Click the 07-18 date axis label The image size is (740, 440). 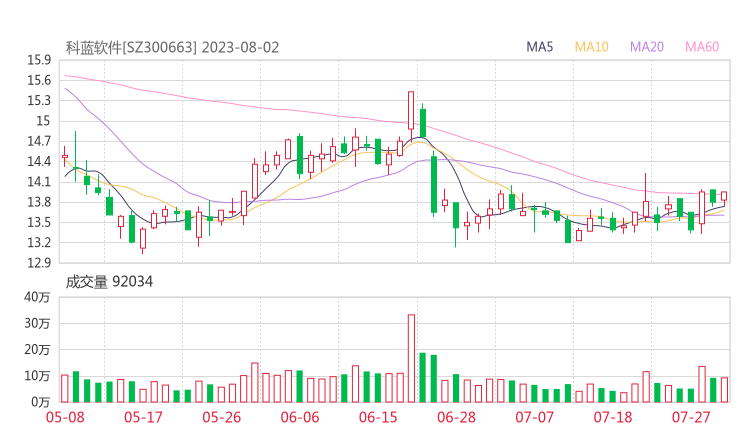coord(613,417)
